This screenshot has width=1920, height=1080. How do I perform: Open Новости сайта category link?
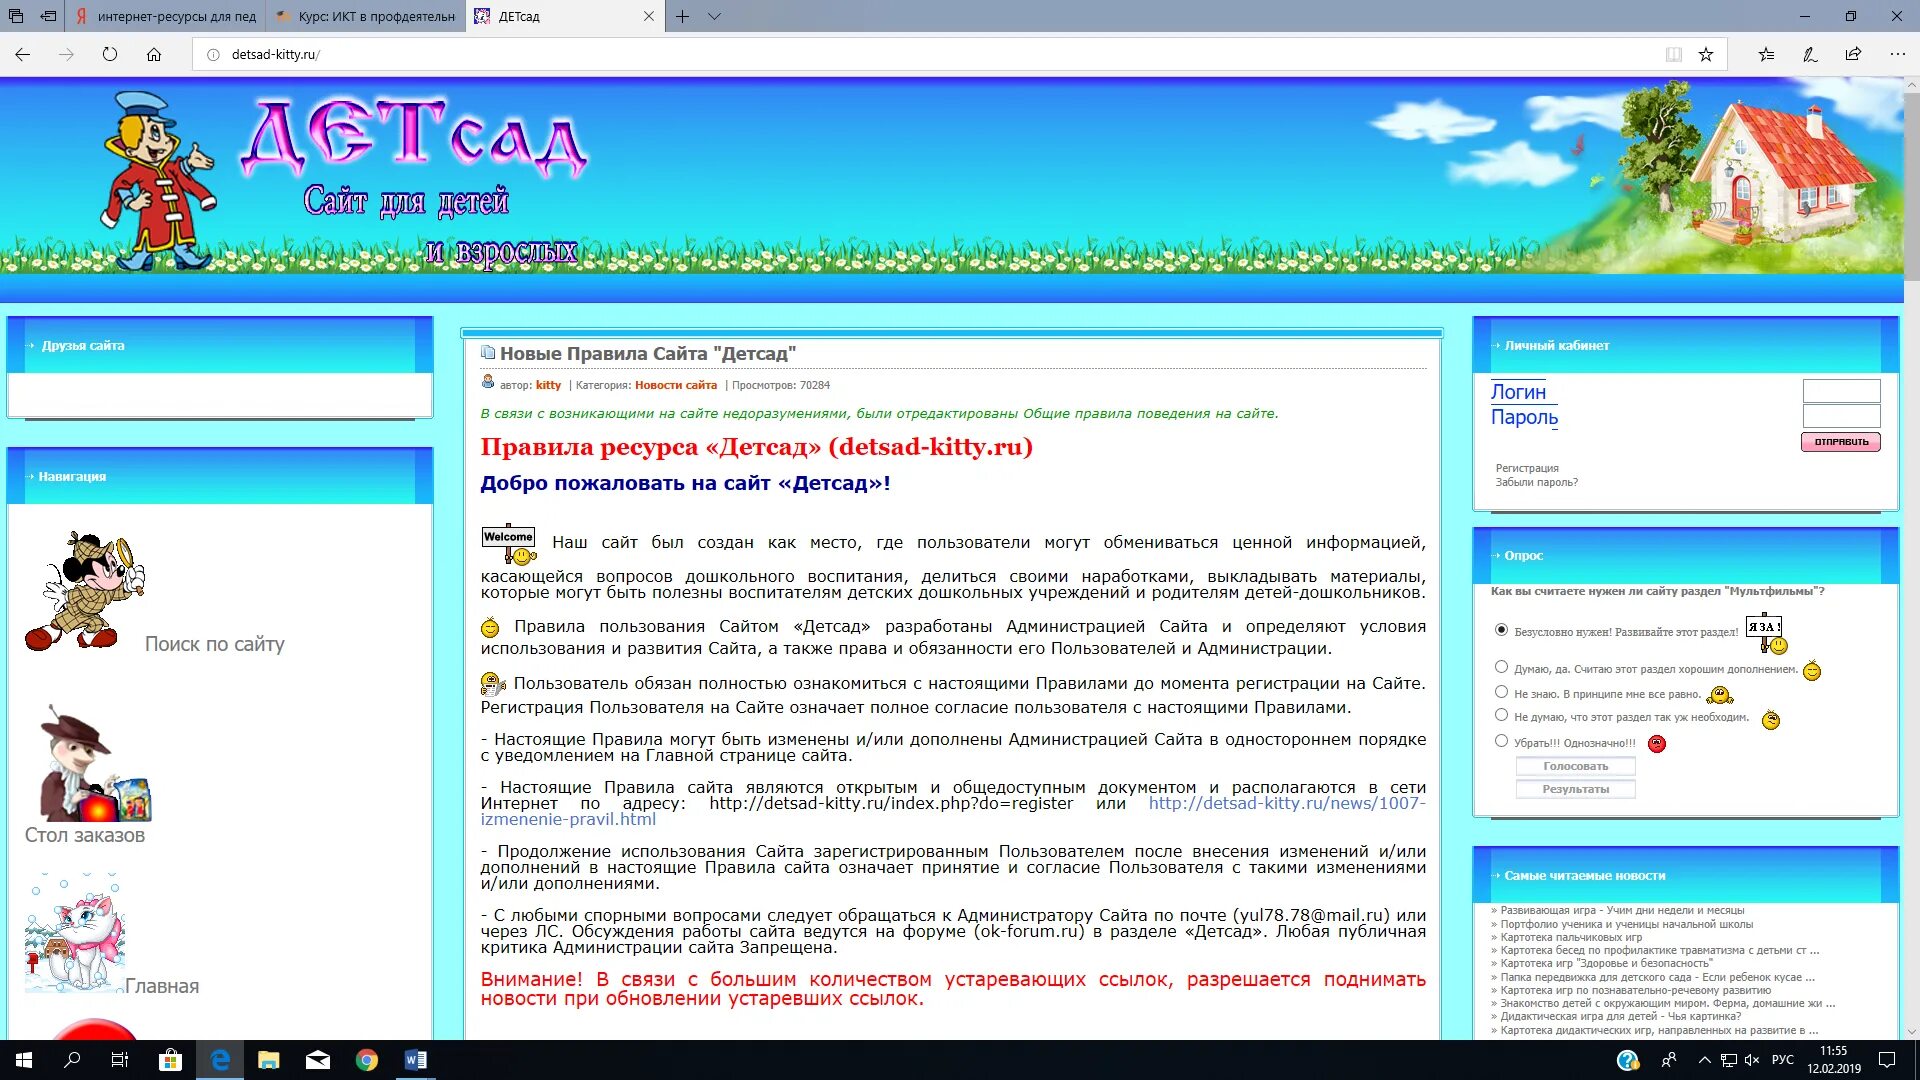675,385
